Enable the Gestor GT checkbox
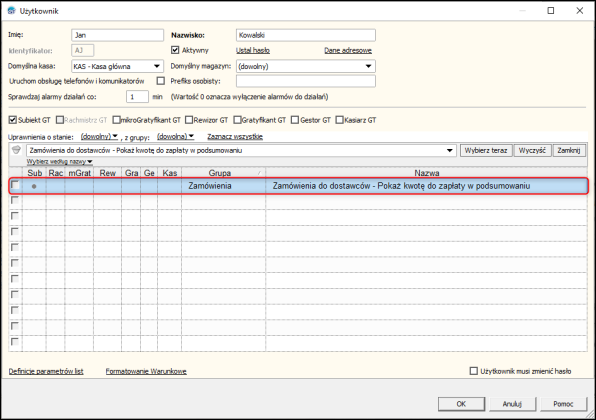 pyautogui.click(x=295, y=120)
